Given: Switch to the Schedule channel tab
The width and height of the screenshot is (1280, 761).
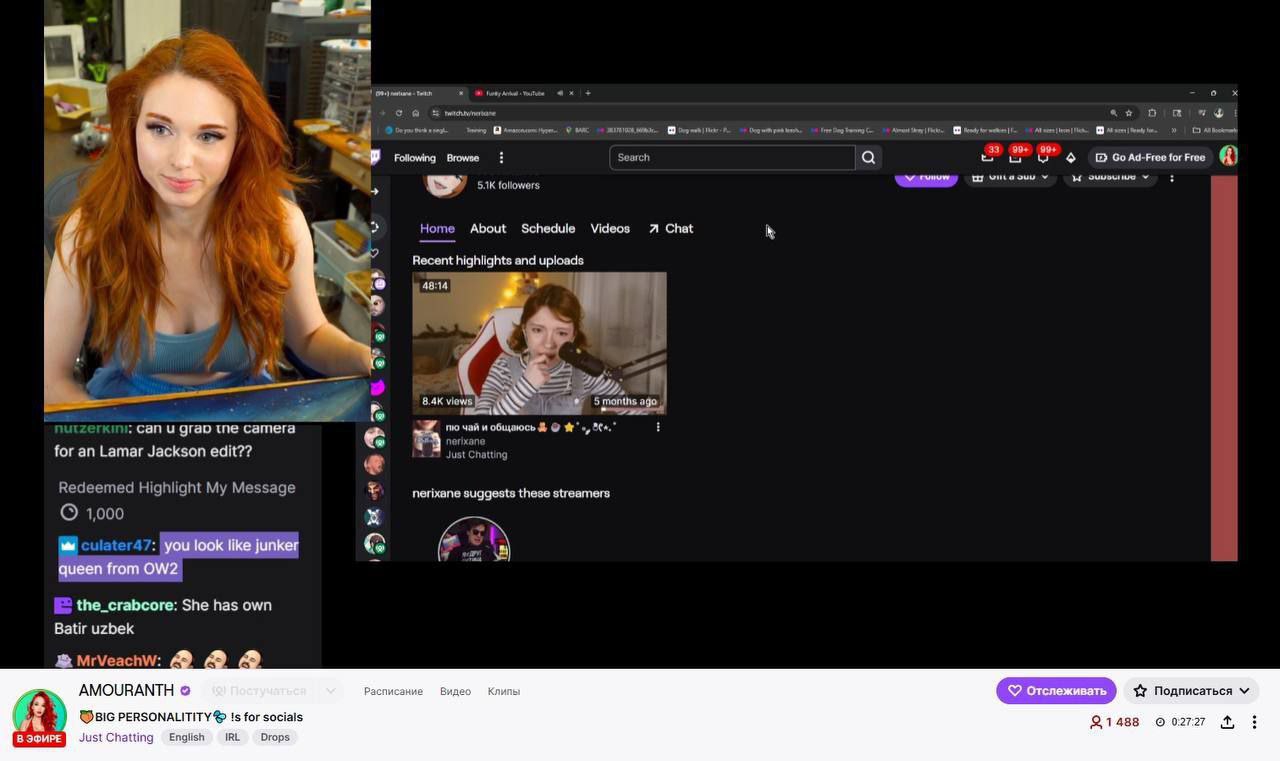Looking at the screenshot, I should tap(548, 229).
